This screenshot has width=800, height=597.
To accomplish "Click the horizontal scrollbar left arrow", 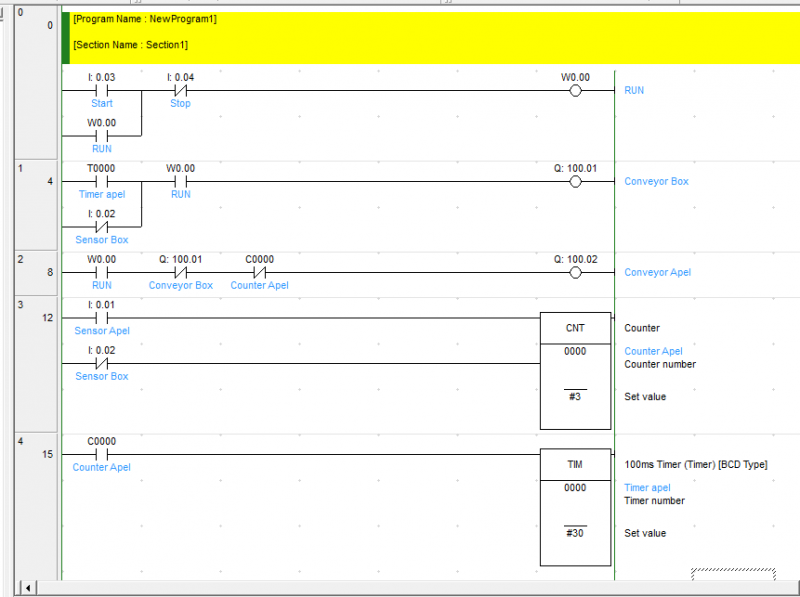I will click(28, 588).
